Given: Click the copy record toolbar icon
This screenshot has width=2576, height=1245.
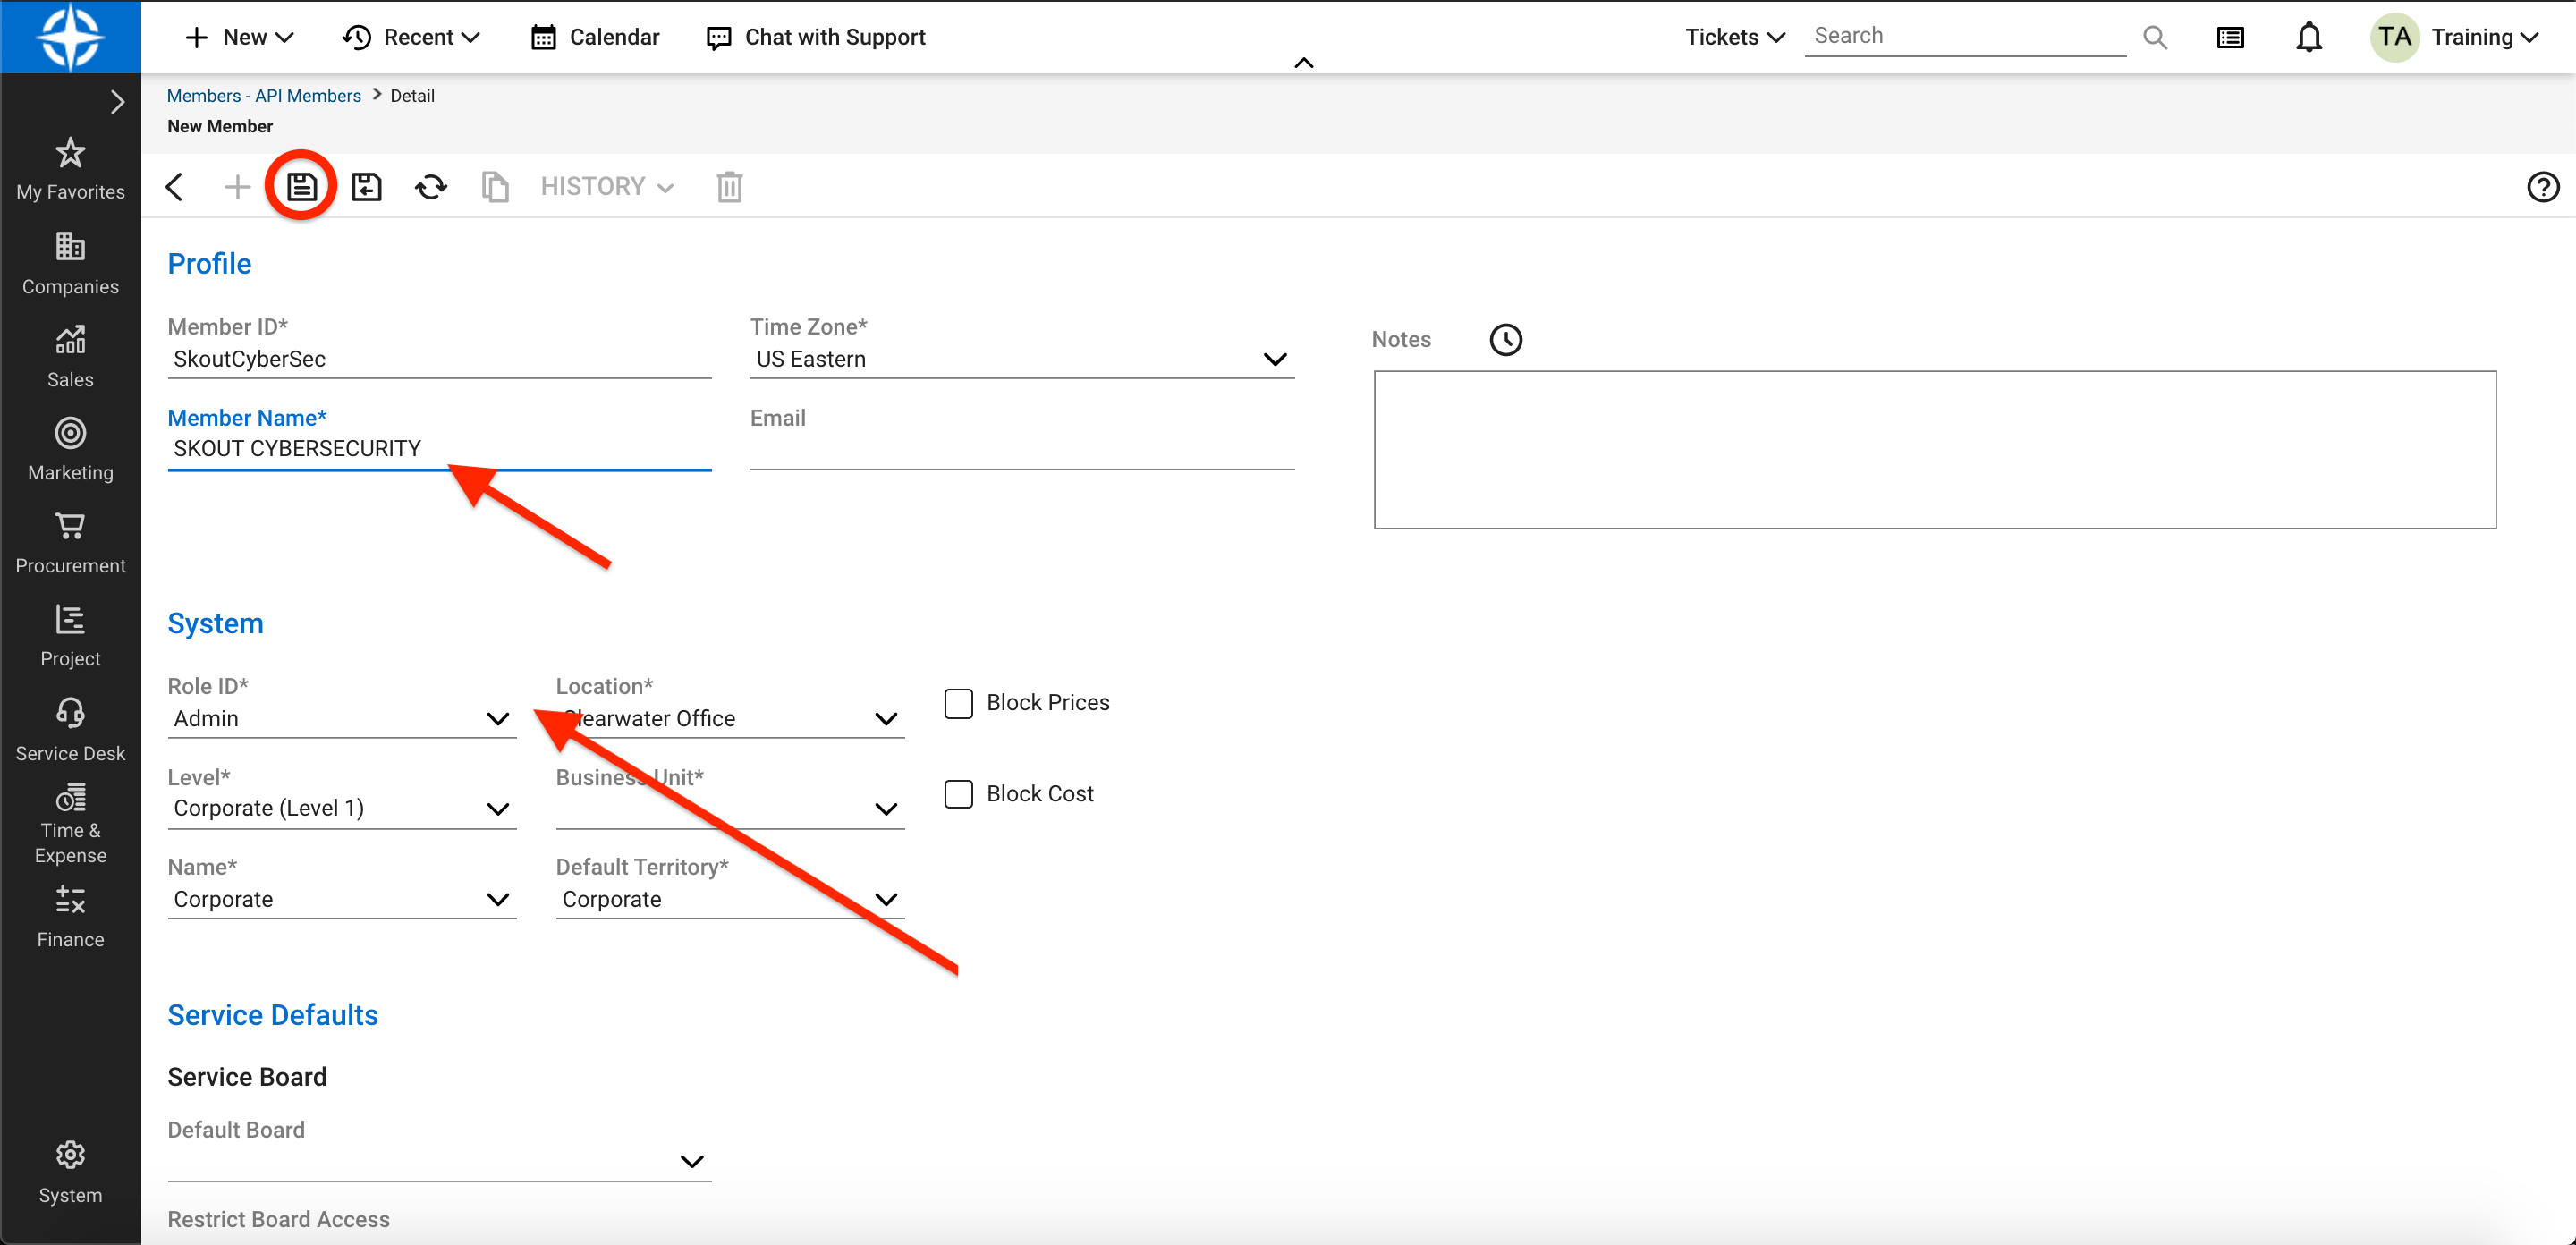Looking at the screenshot, I should point(495,186).
